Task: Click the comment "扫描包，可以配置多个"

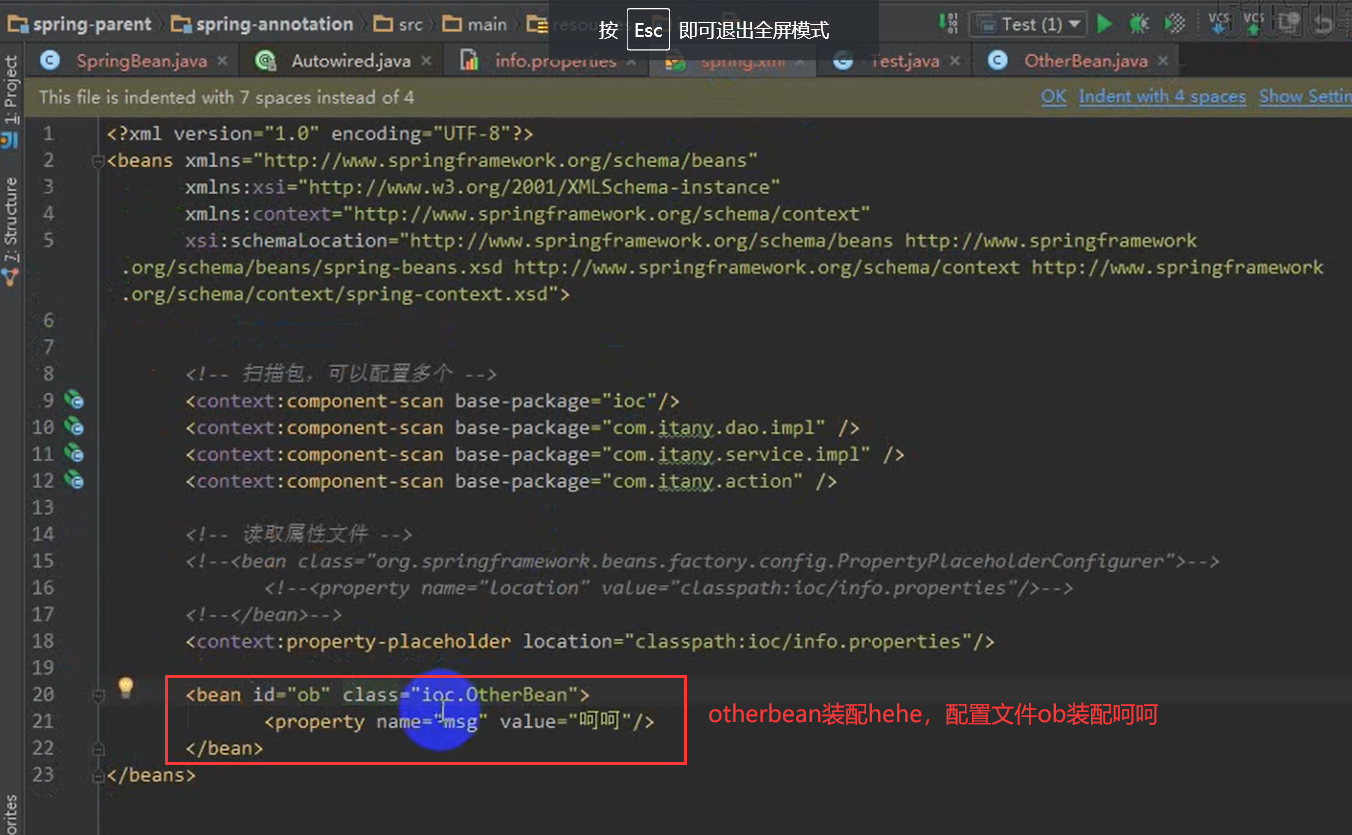Action: pyautogui.click(x=346, y=374)
